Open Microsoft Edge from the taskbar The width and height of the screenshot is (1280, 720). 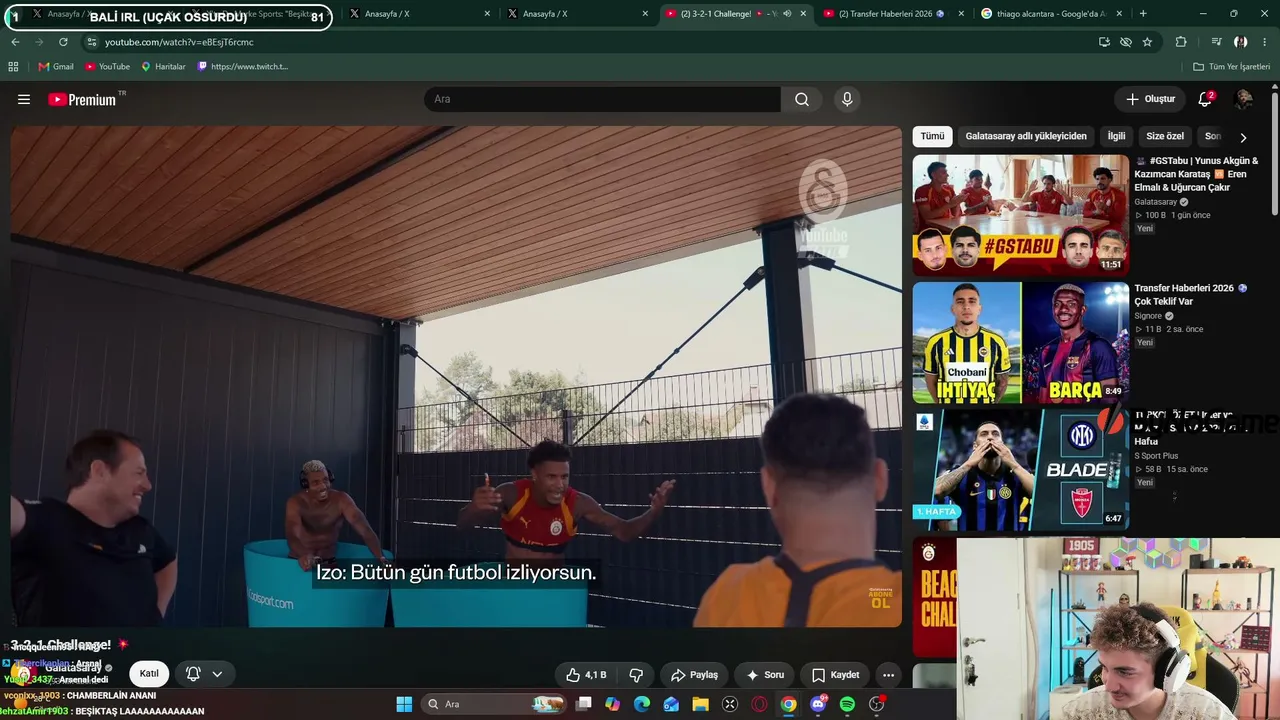642,704
